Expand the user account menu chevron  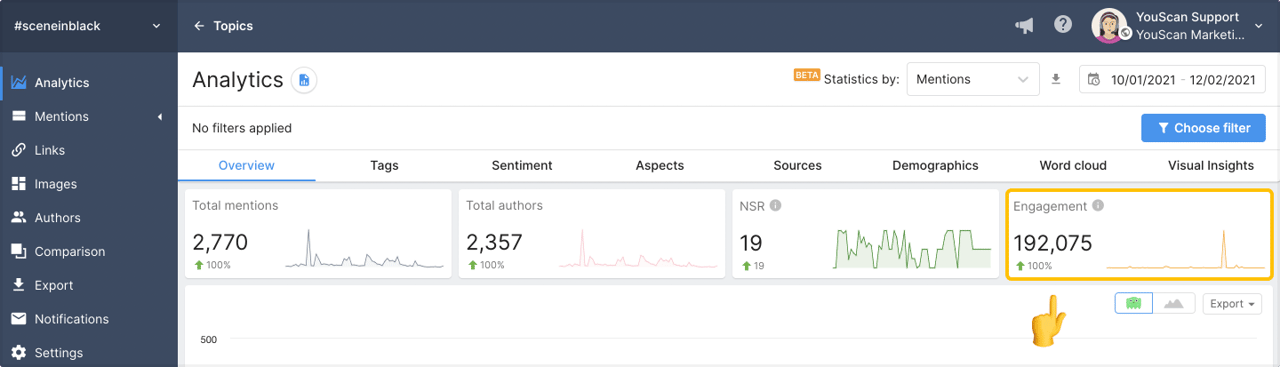tap(1258, 26)
